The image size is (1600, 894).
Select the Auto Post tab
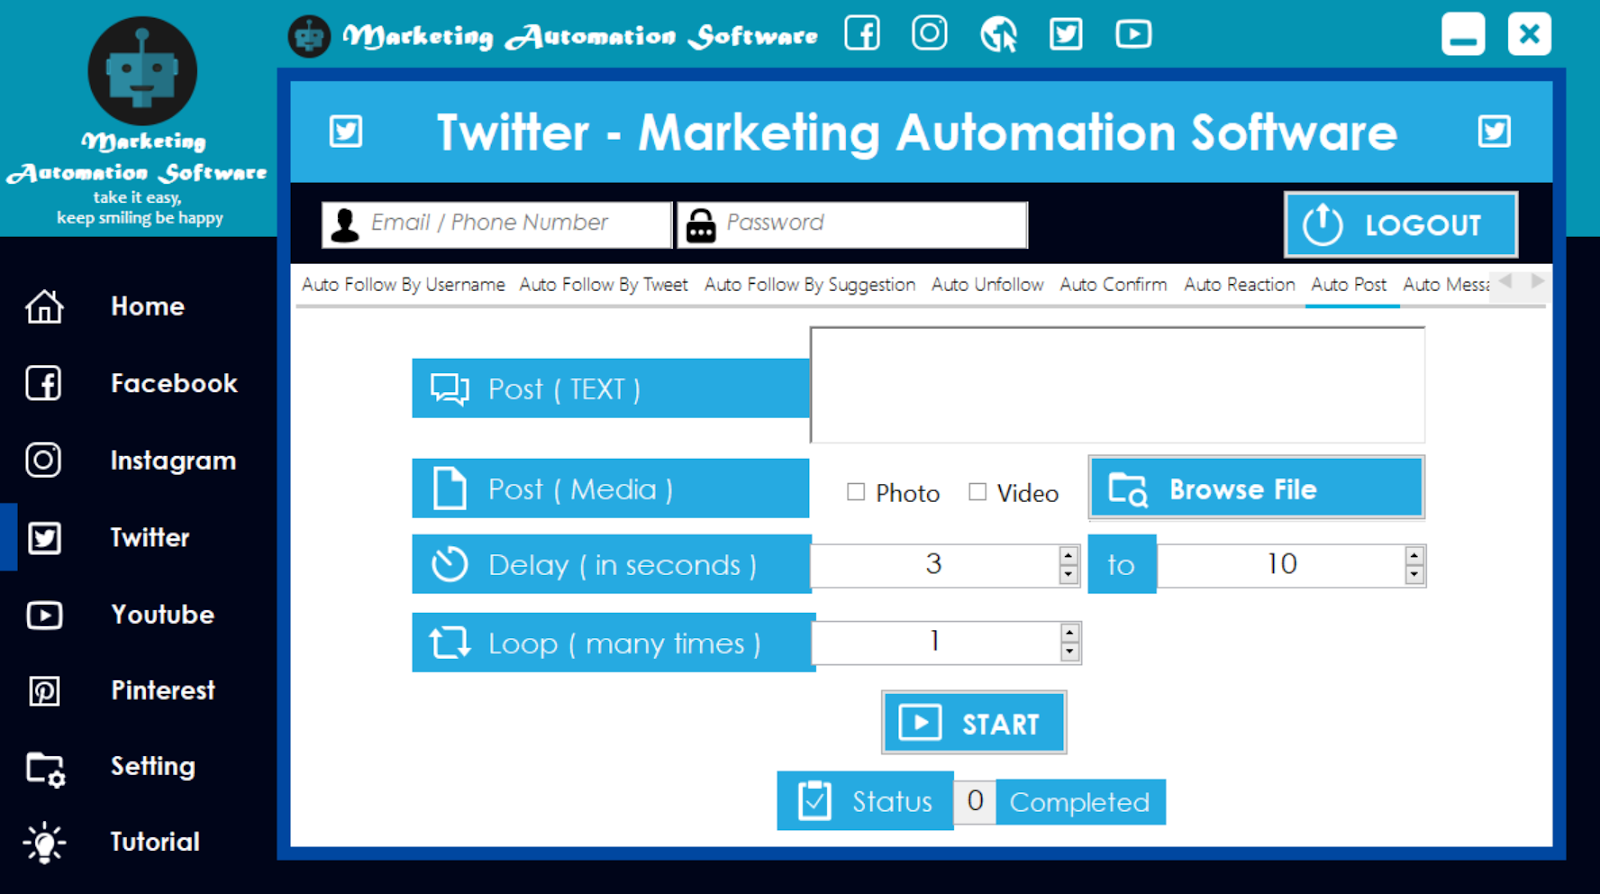click(x=1348, y=285)
